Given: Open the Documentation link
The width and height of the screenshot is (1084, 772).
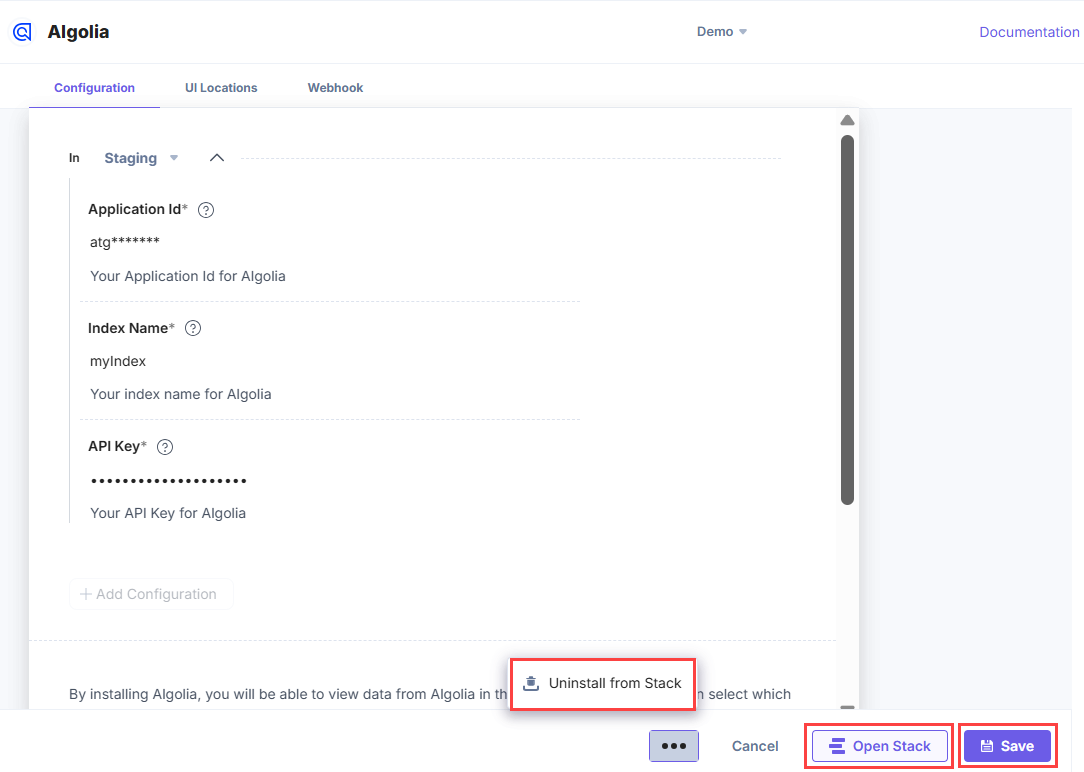Looking at the screenshot, I should (1029, 32).
